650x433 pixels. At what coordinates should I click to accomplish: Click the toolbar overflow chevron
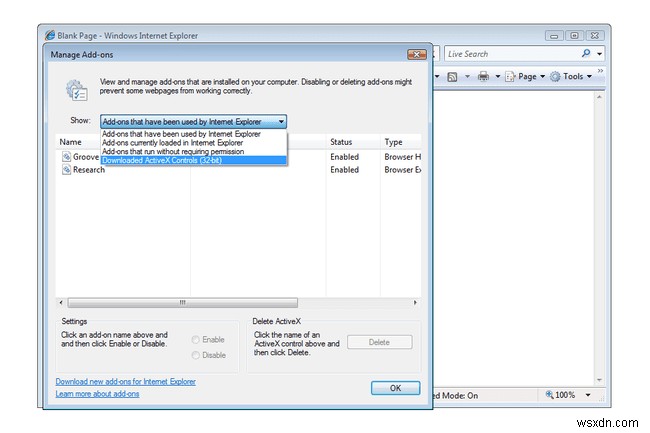coord(600,71)
